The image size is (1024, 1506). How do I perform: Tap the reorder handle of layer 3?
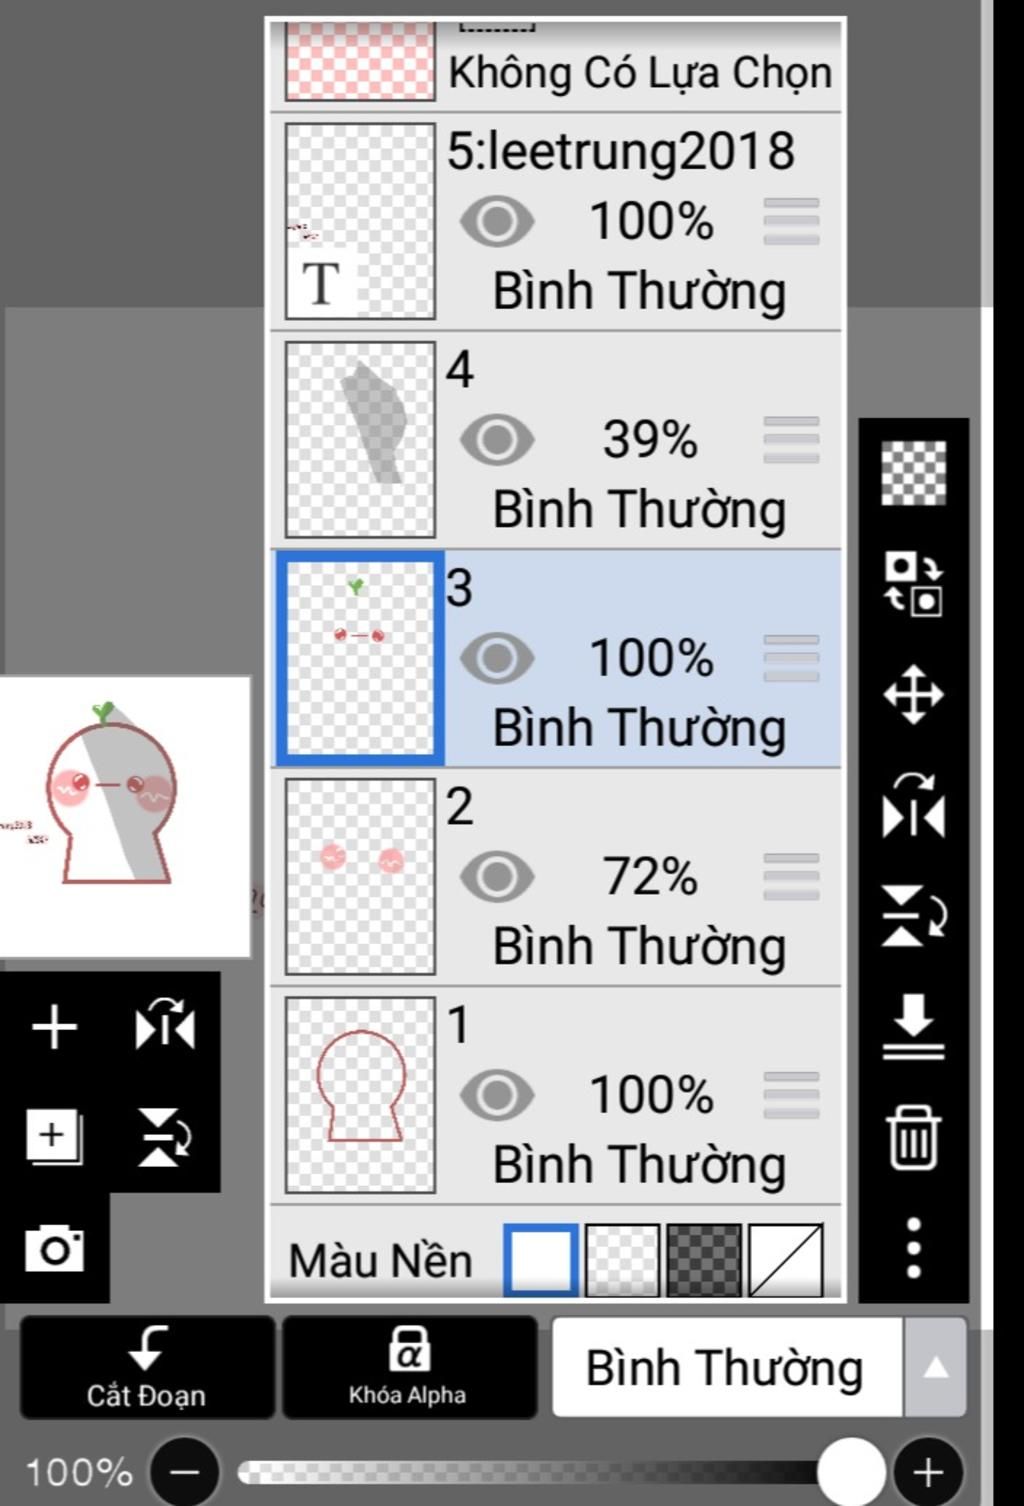point(791,658)
